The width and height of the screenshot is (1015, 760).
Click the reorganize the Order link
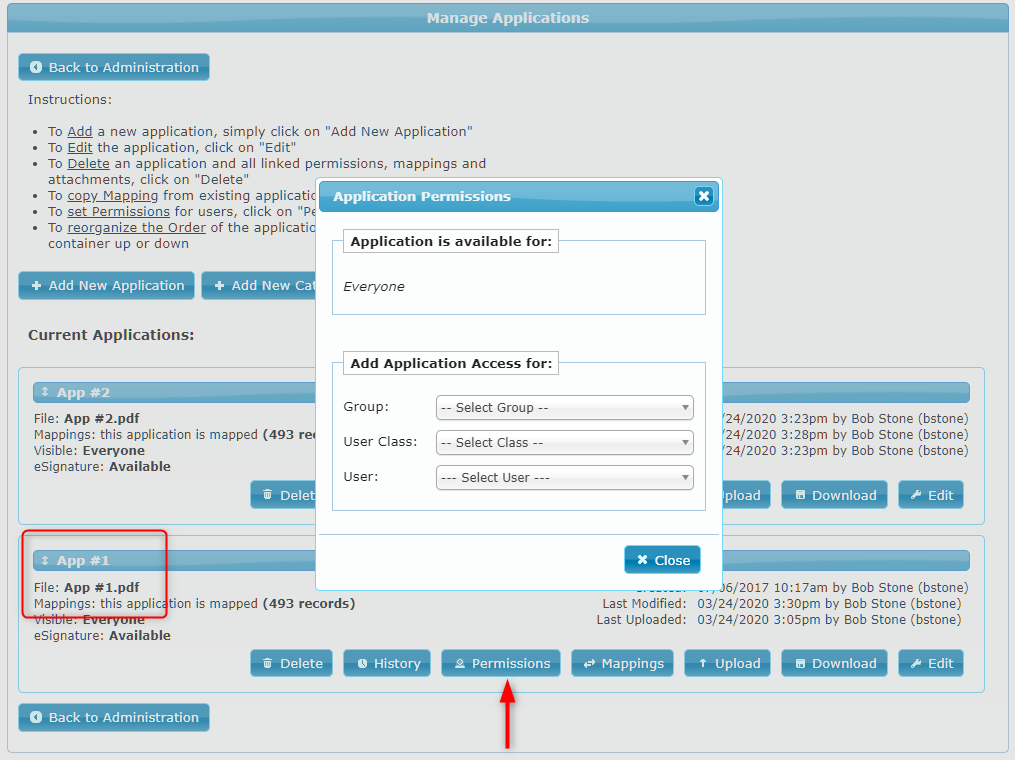click(136, 227)
